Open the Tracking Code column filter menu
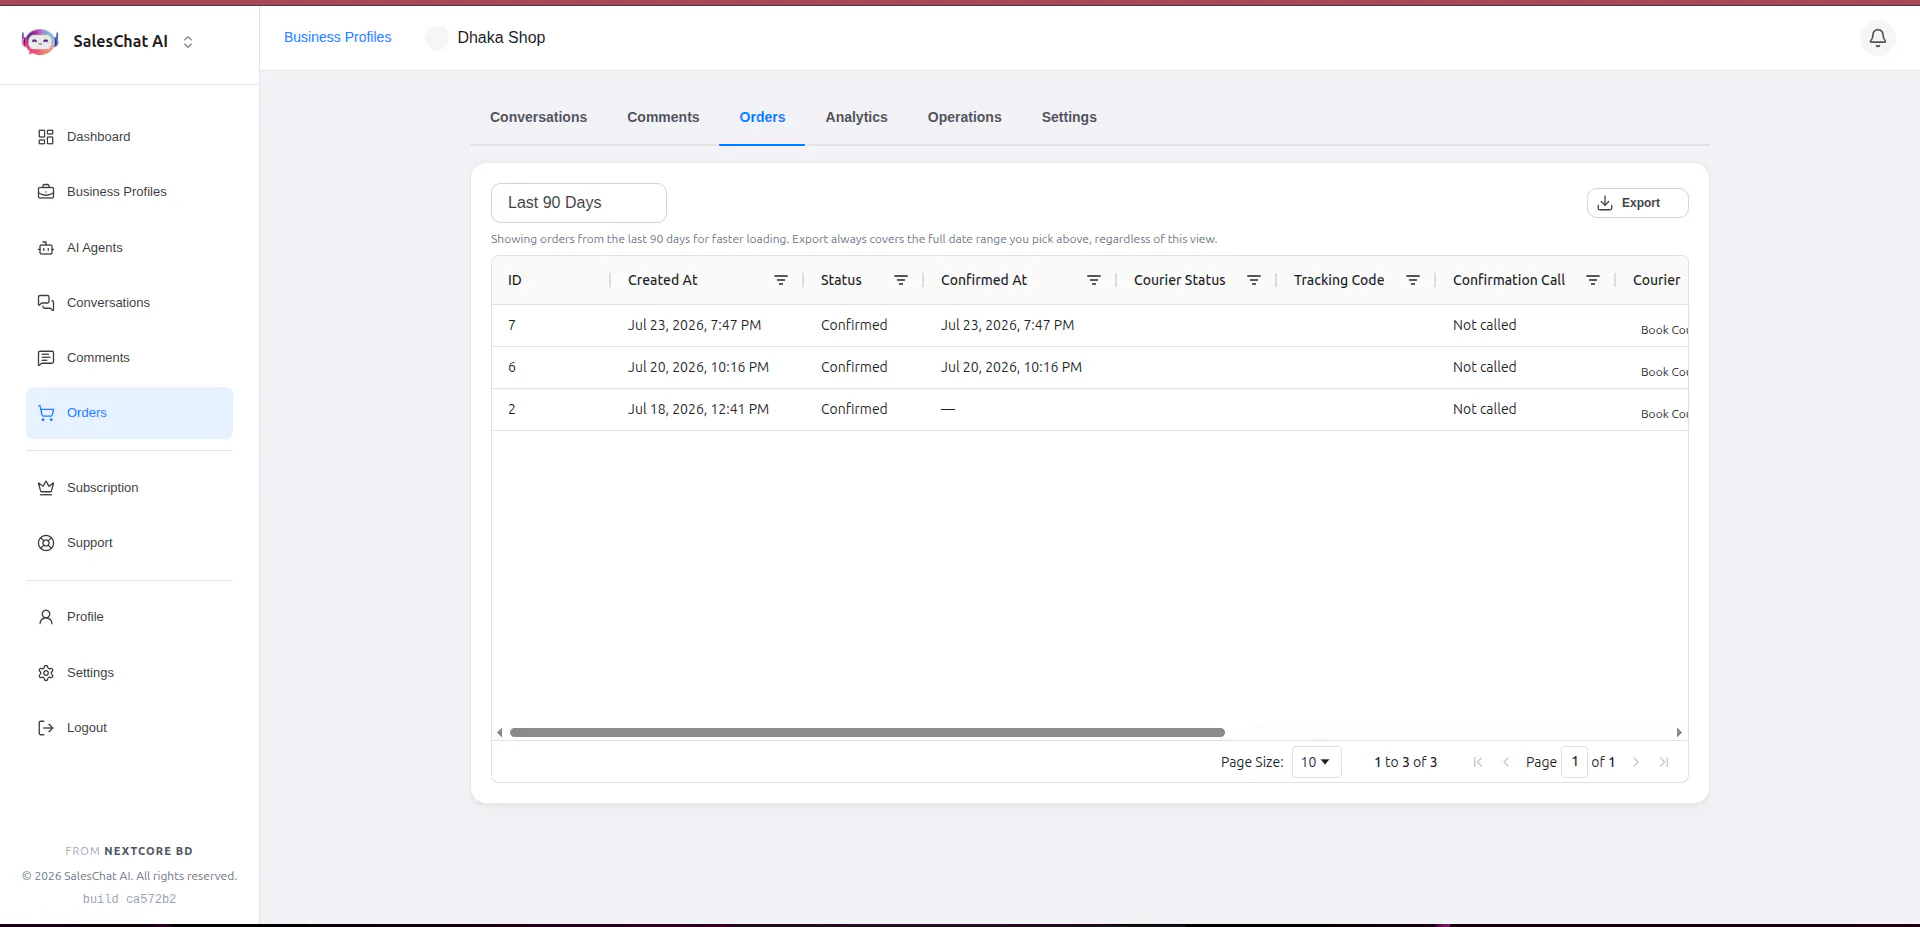 click(1413, 280)
